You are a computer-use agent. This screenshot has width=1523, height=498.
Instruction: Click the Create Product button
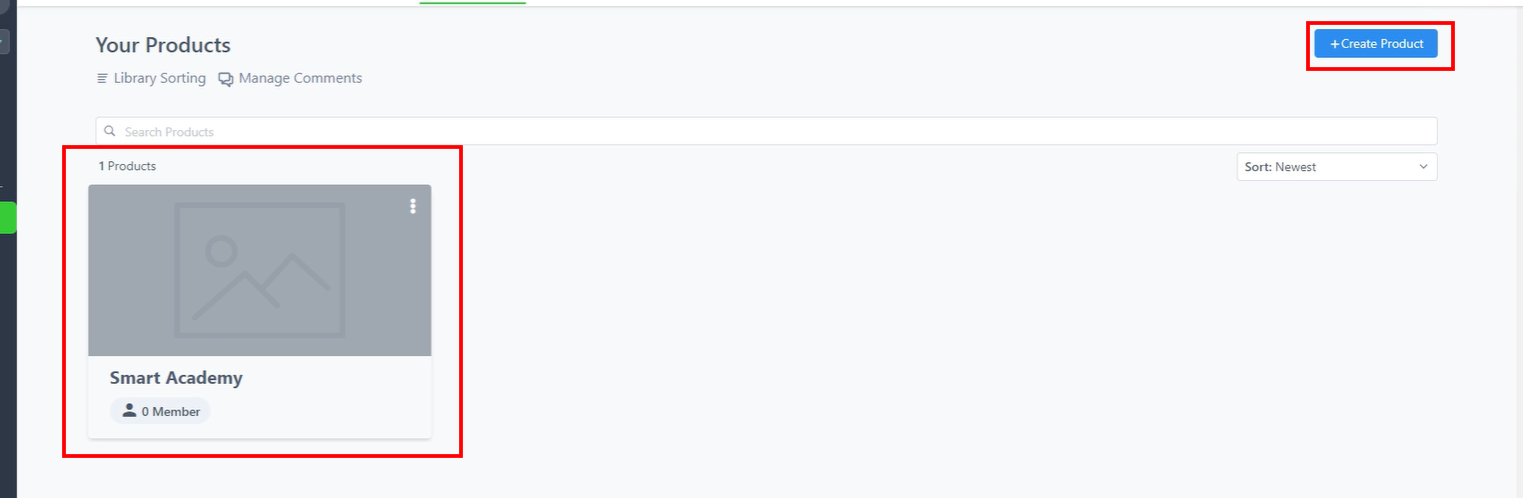(1376, 44)
